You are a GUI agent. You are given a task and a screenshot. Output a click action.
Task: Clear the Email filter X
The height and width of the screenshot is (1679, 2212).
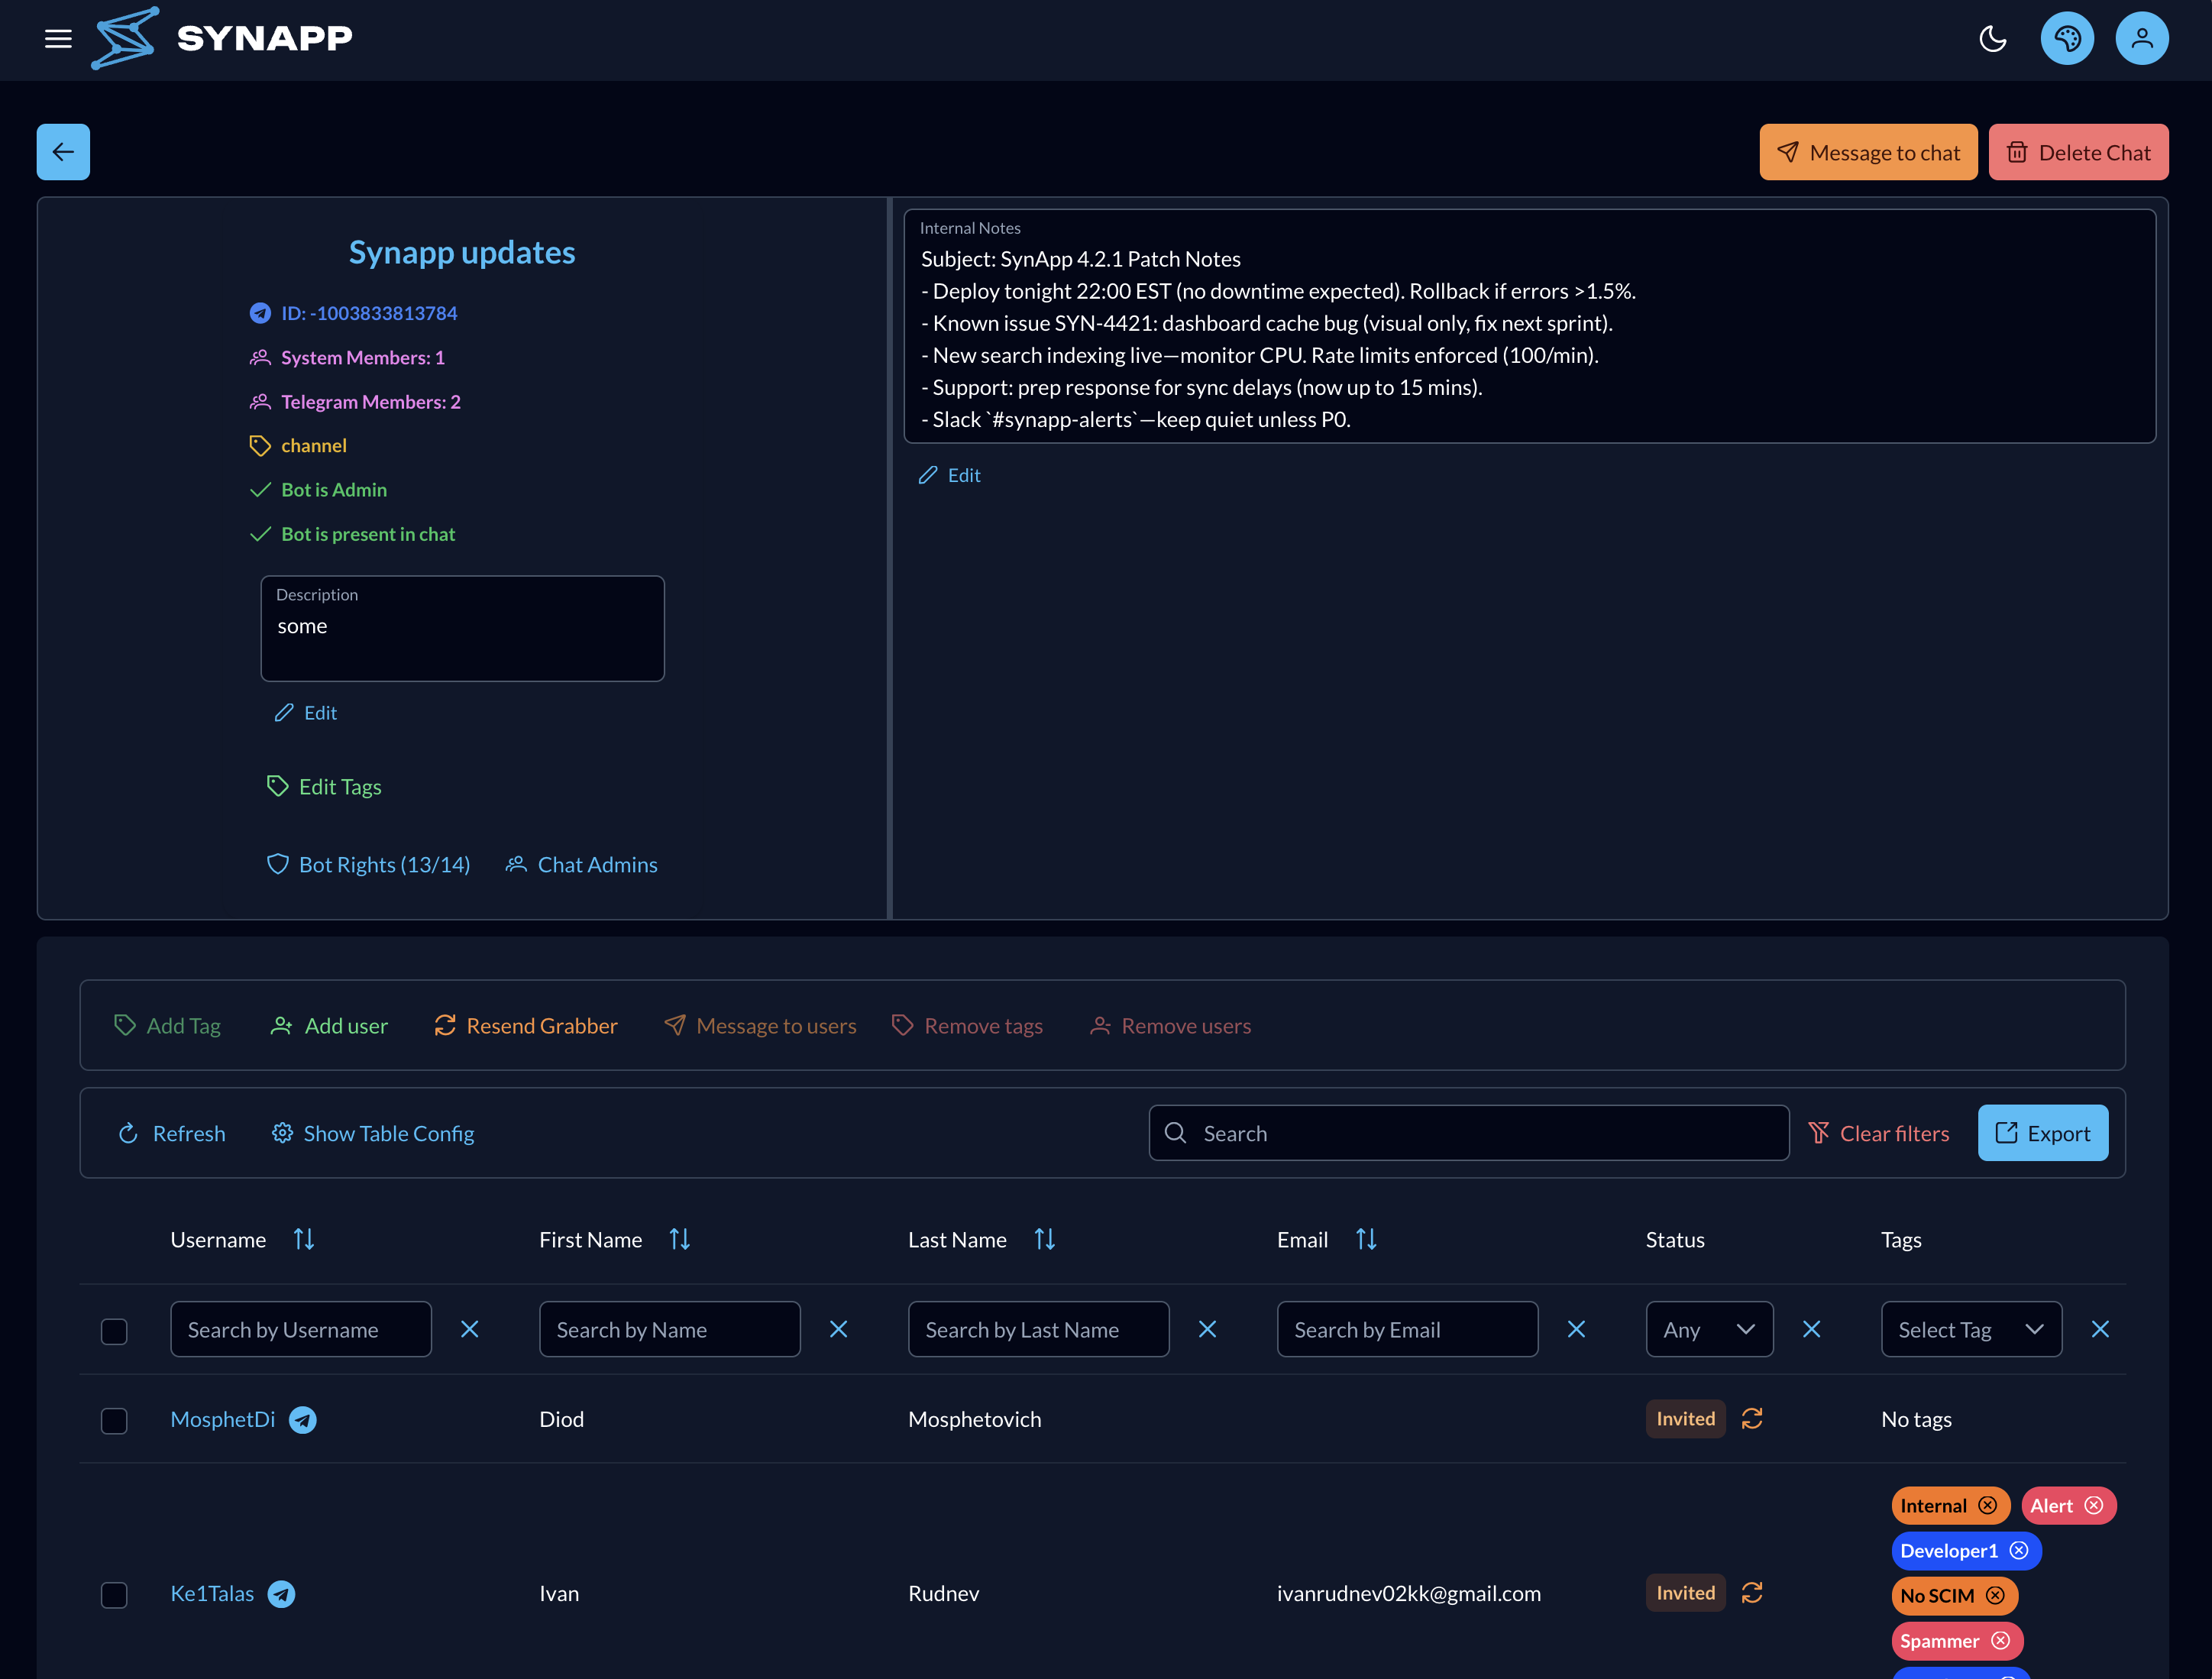pos(1576,1329)
